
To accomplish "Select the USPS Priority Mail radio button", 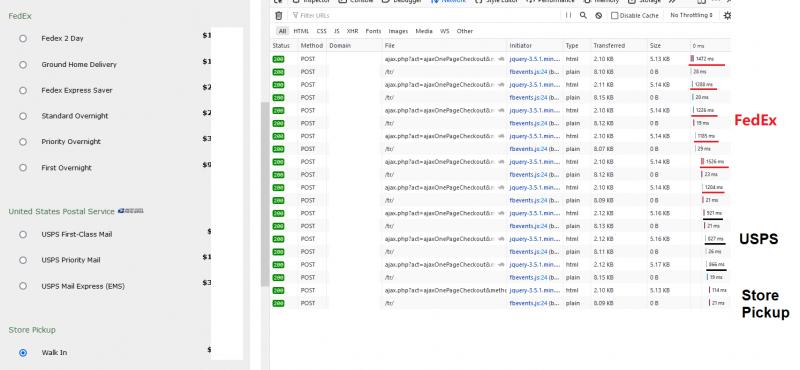I will [23, 260].
